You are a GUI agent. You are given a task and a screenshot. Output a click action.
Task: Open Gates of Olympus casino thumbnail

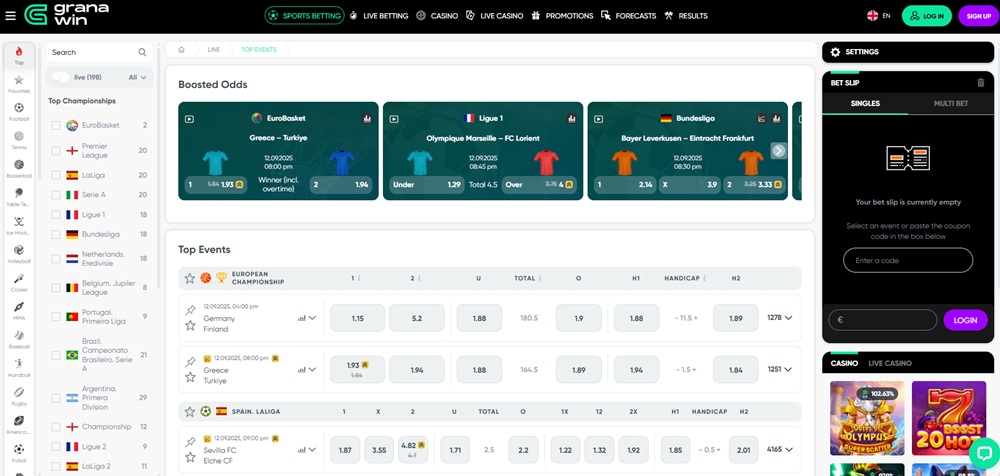click(x=867, y=418)
